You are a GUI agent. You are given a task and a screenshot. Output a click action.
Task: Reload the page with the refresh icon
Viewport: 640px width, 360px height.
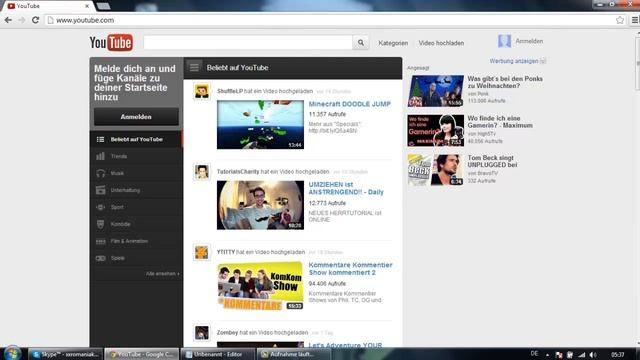[36, 20]
